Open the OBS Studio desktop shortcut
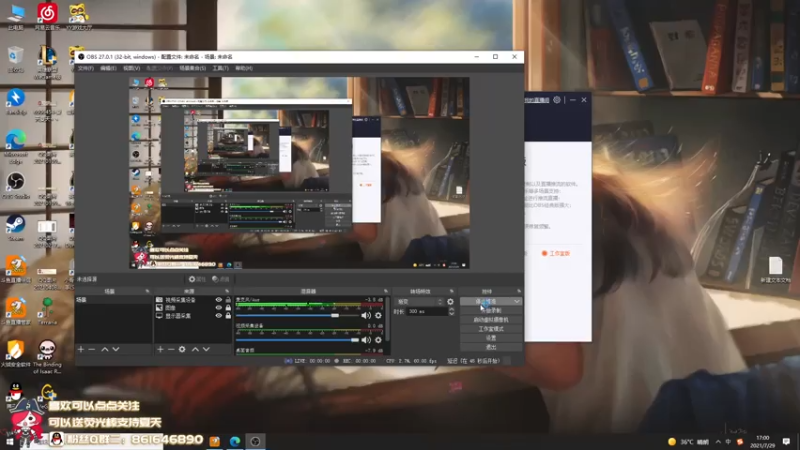 pyautogui.click(x=16, y=186)
